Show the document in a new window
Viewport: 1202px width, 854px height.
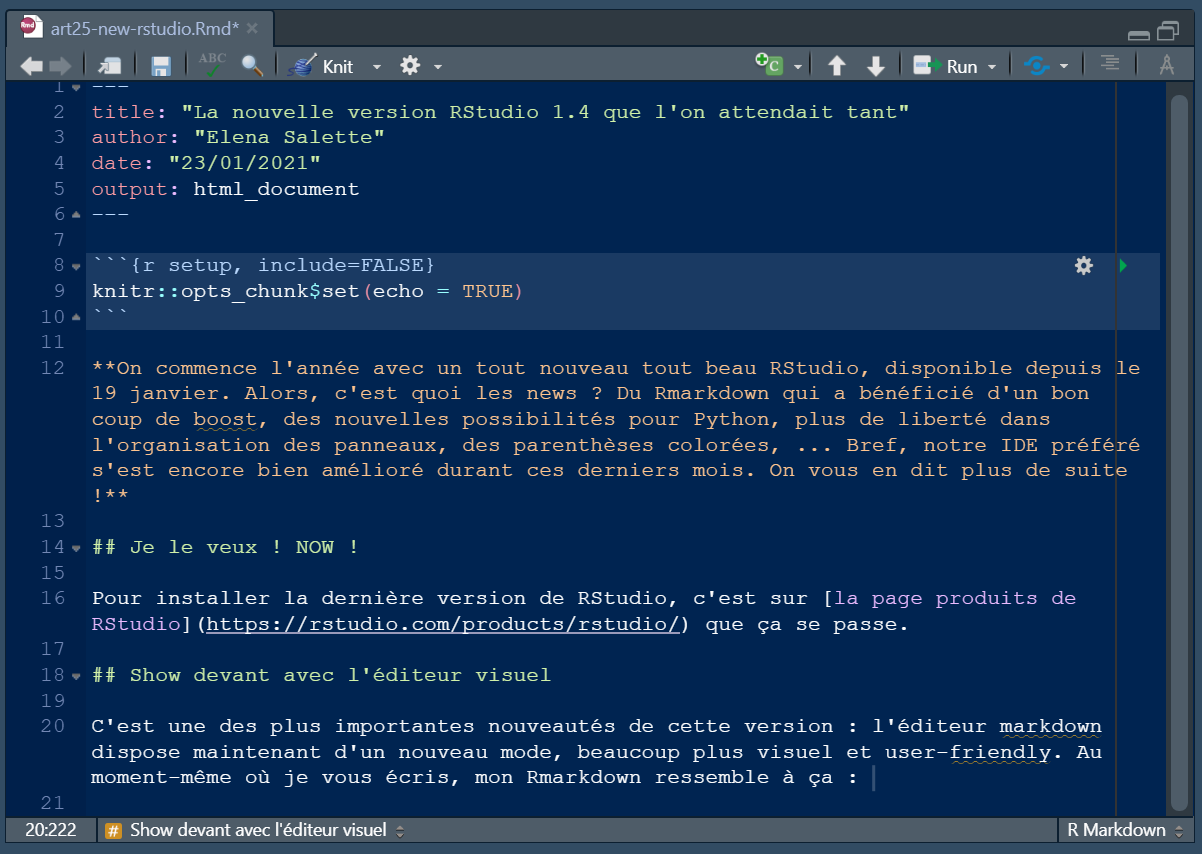click(109, 66)
